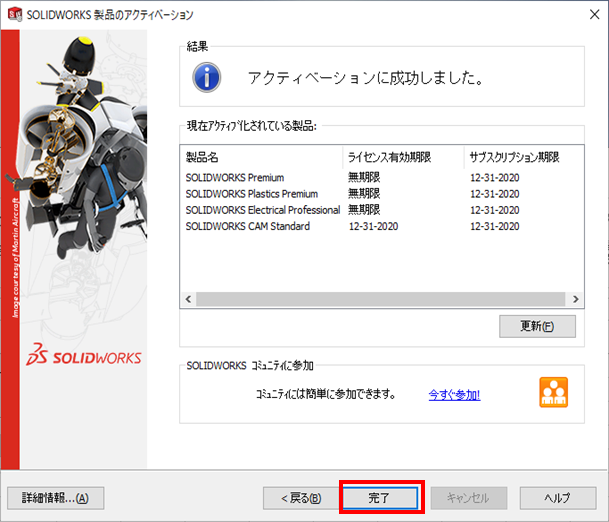Click the ライセンス有効期限 column header
The image size is (609, 522).
click(403, 157)
